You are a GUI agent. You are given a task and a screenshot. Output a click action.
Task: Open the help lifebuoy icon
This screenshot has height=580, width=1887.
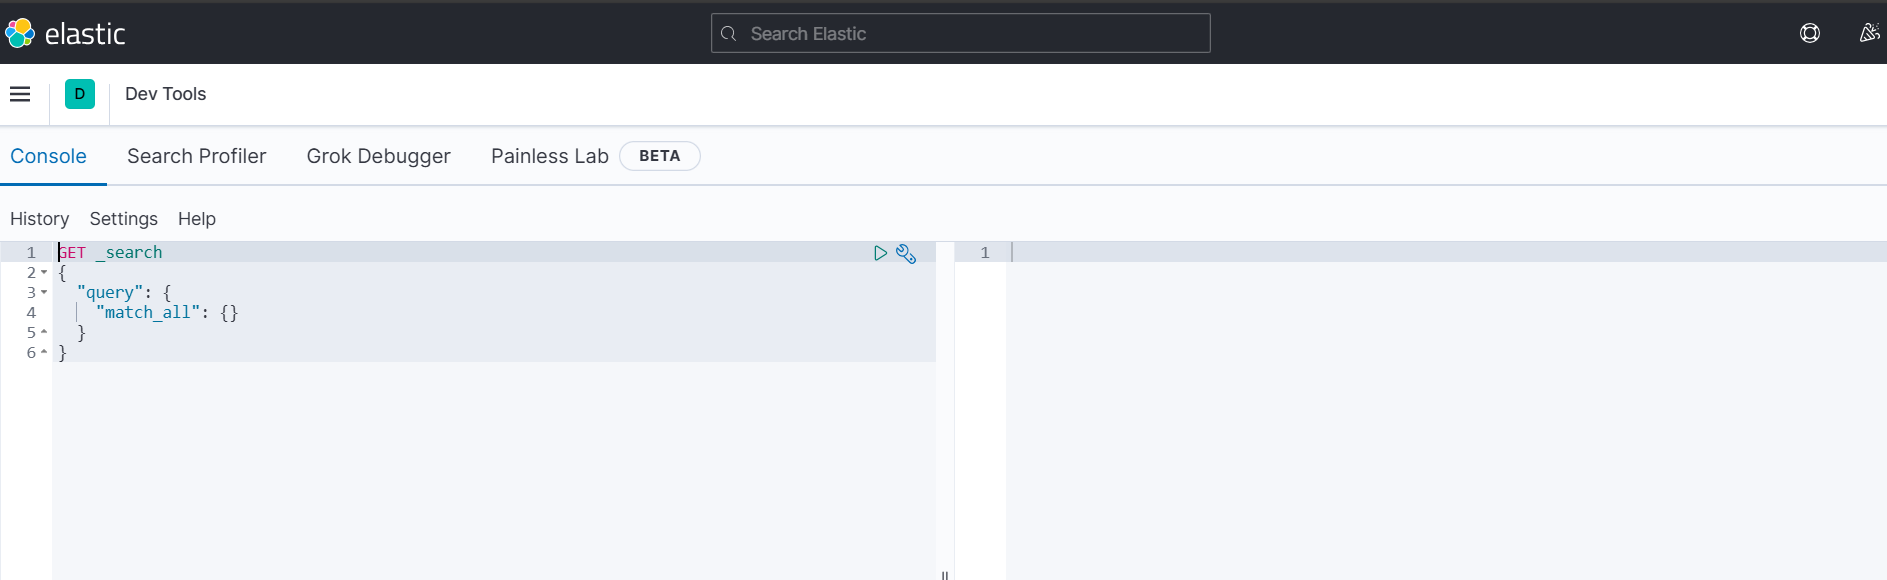pyautogui.click(x=1810, y=33)
